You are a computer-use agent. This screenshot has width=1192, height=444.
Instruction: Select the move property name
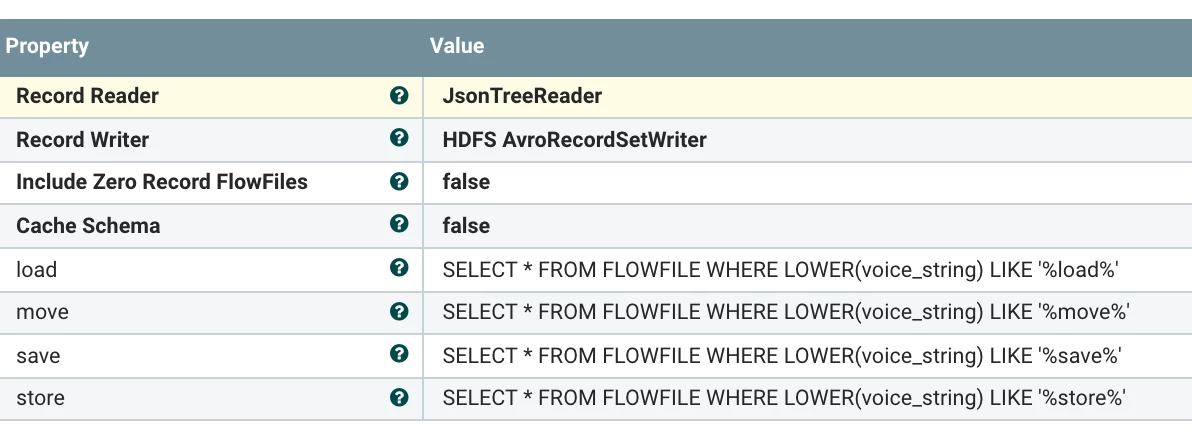click(x=42, y=312)
